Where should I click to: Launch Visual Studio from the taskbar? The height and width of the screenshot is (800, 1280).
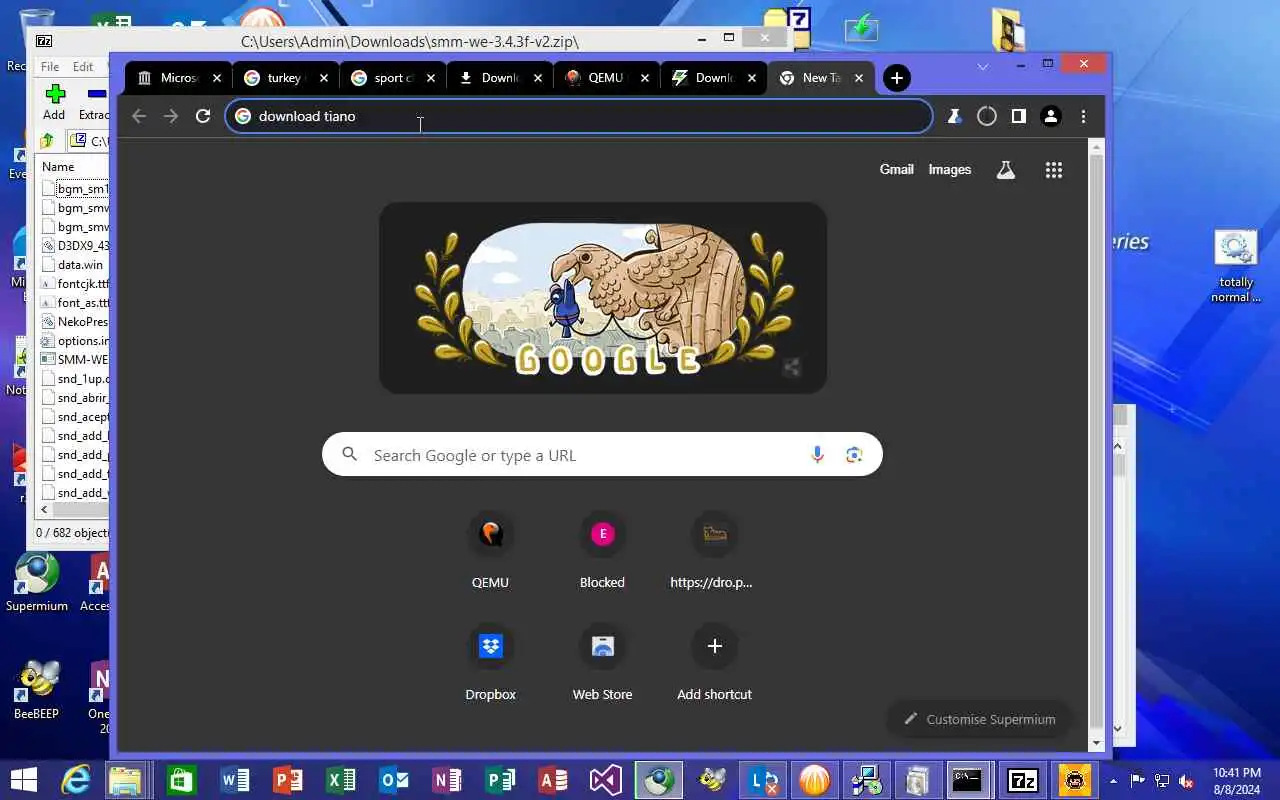[x=606, y=780]
